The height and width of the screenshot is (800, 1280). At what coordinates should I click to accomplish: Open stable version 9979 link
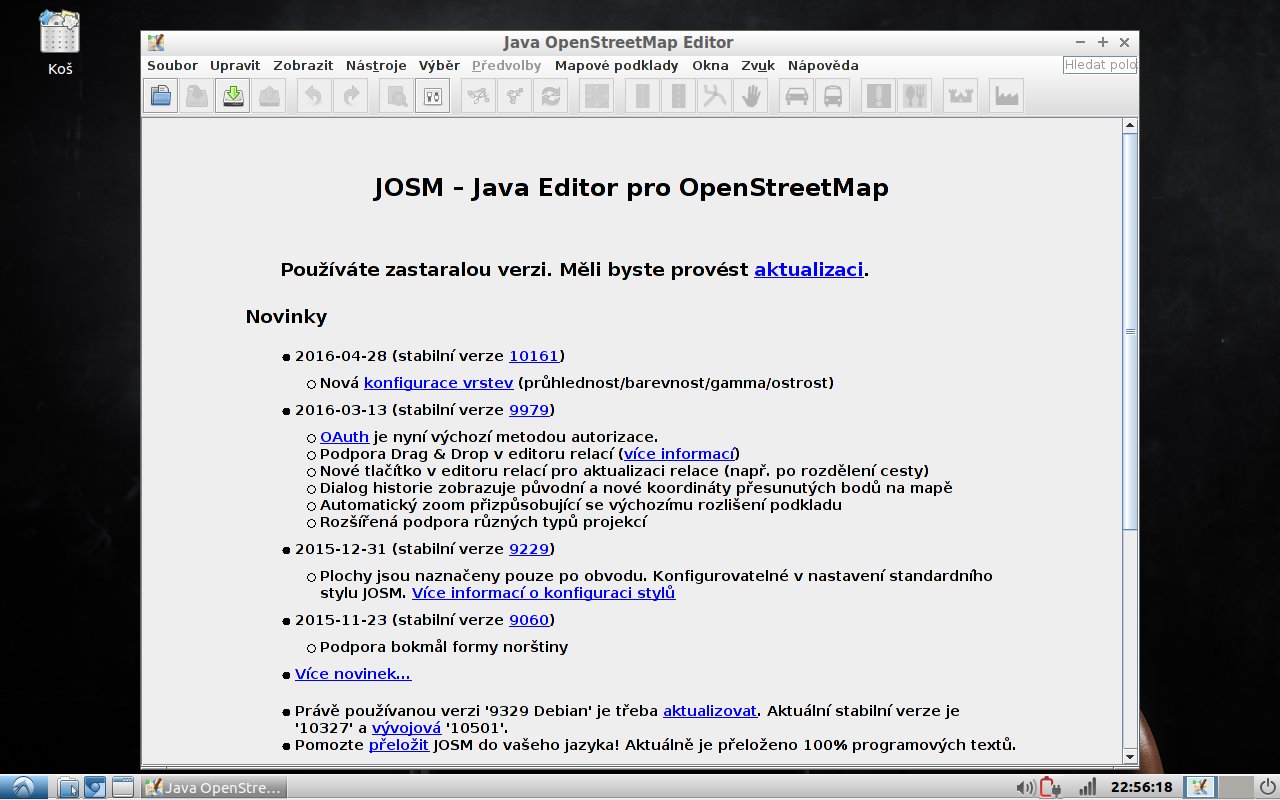coord(529,409)
